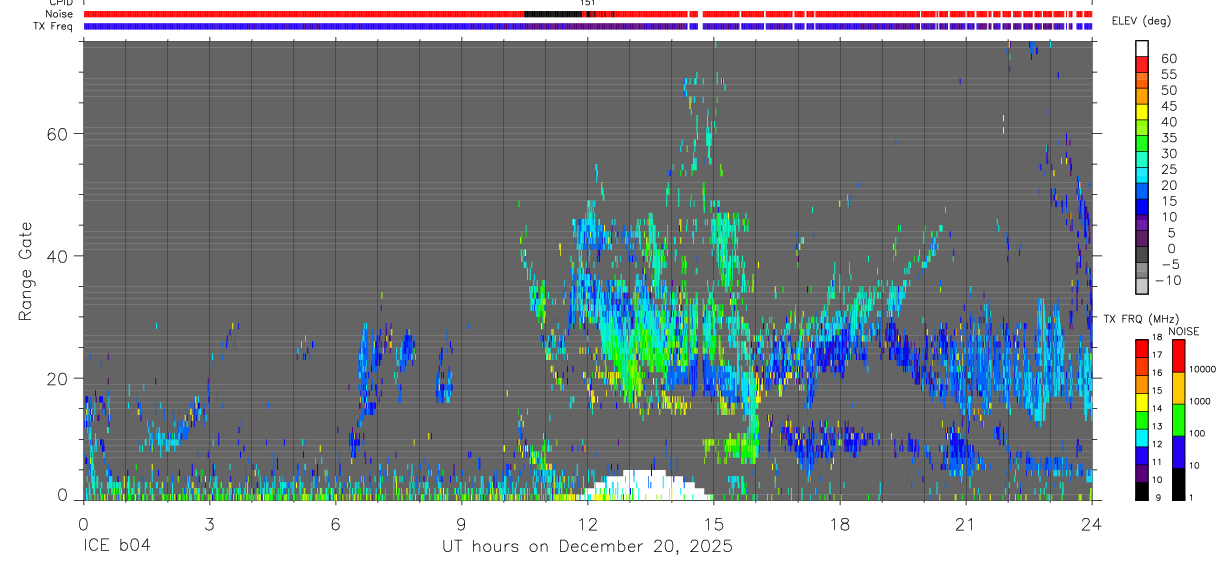Click the '35' value on ELEV scale
Screen dimensions: 1228x567
(x=1168, y=137)
